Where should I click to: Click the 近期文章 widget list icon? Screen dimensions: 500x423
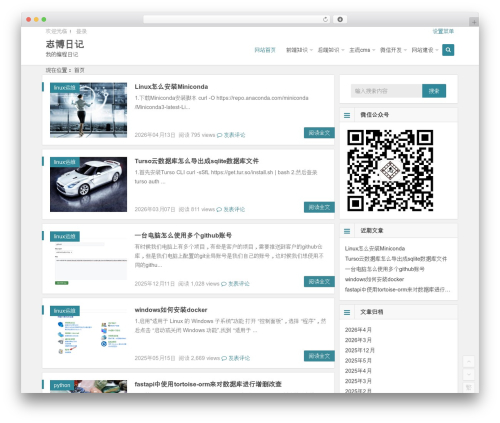(347, 231)
